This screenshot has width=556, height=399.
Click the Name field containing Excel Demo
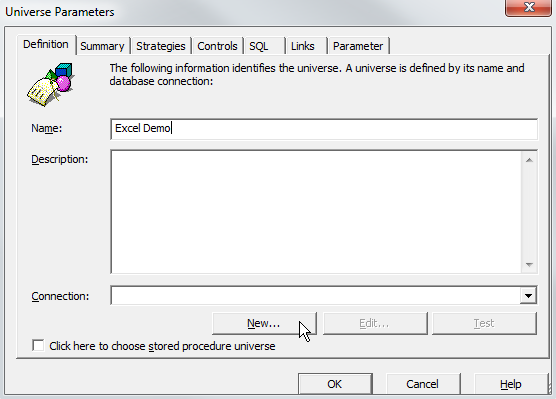point(324,128)
